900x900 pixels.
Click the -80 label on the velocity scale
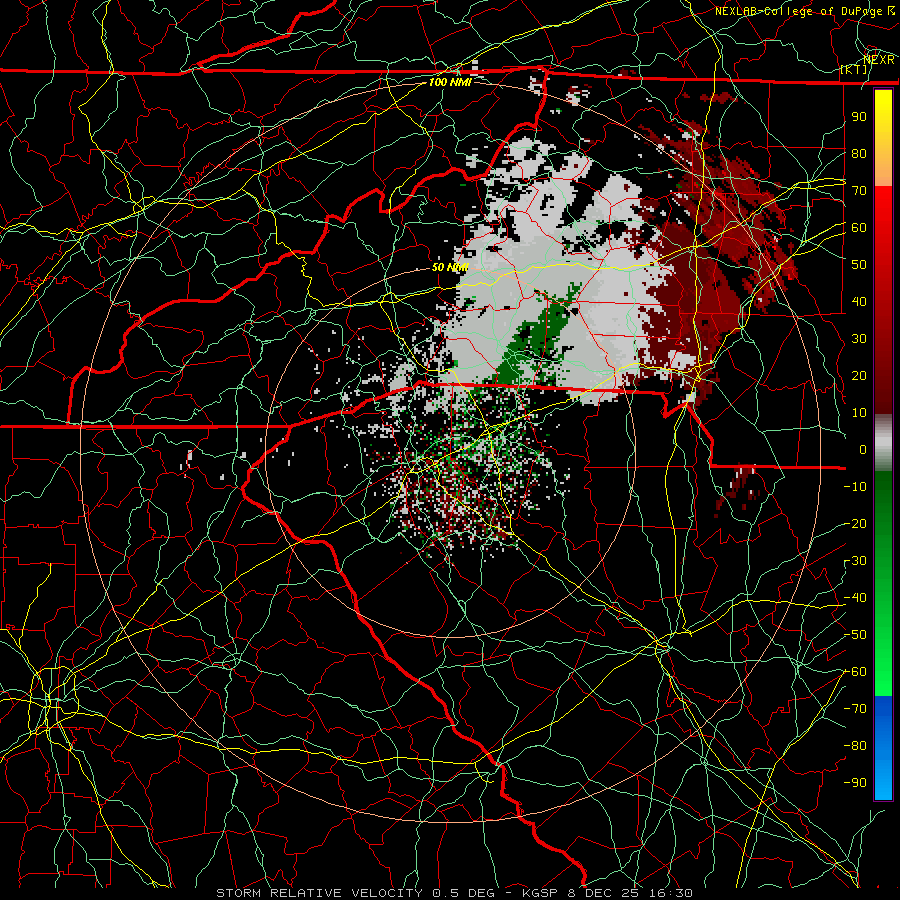tap(855, 746)
